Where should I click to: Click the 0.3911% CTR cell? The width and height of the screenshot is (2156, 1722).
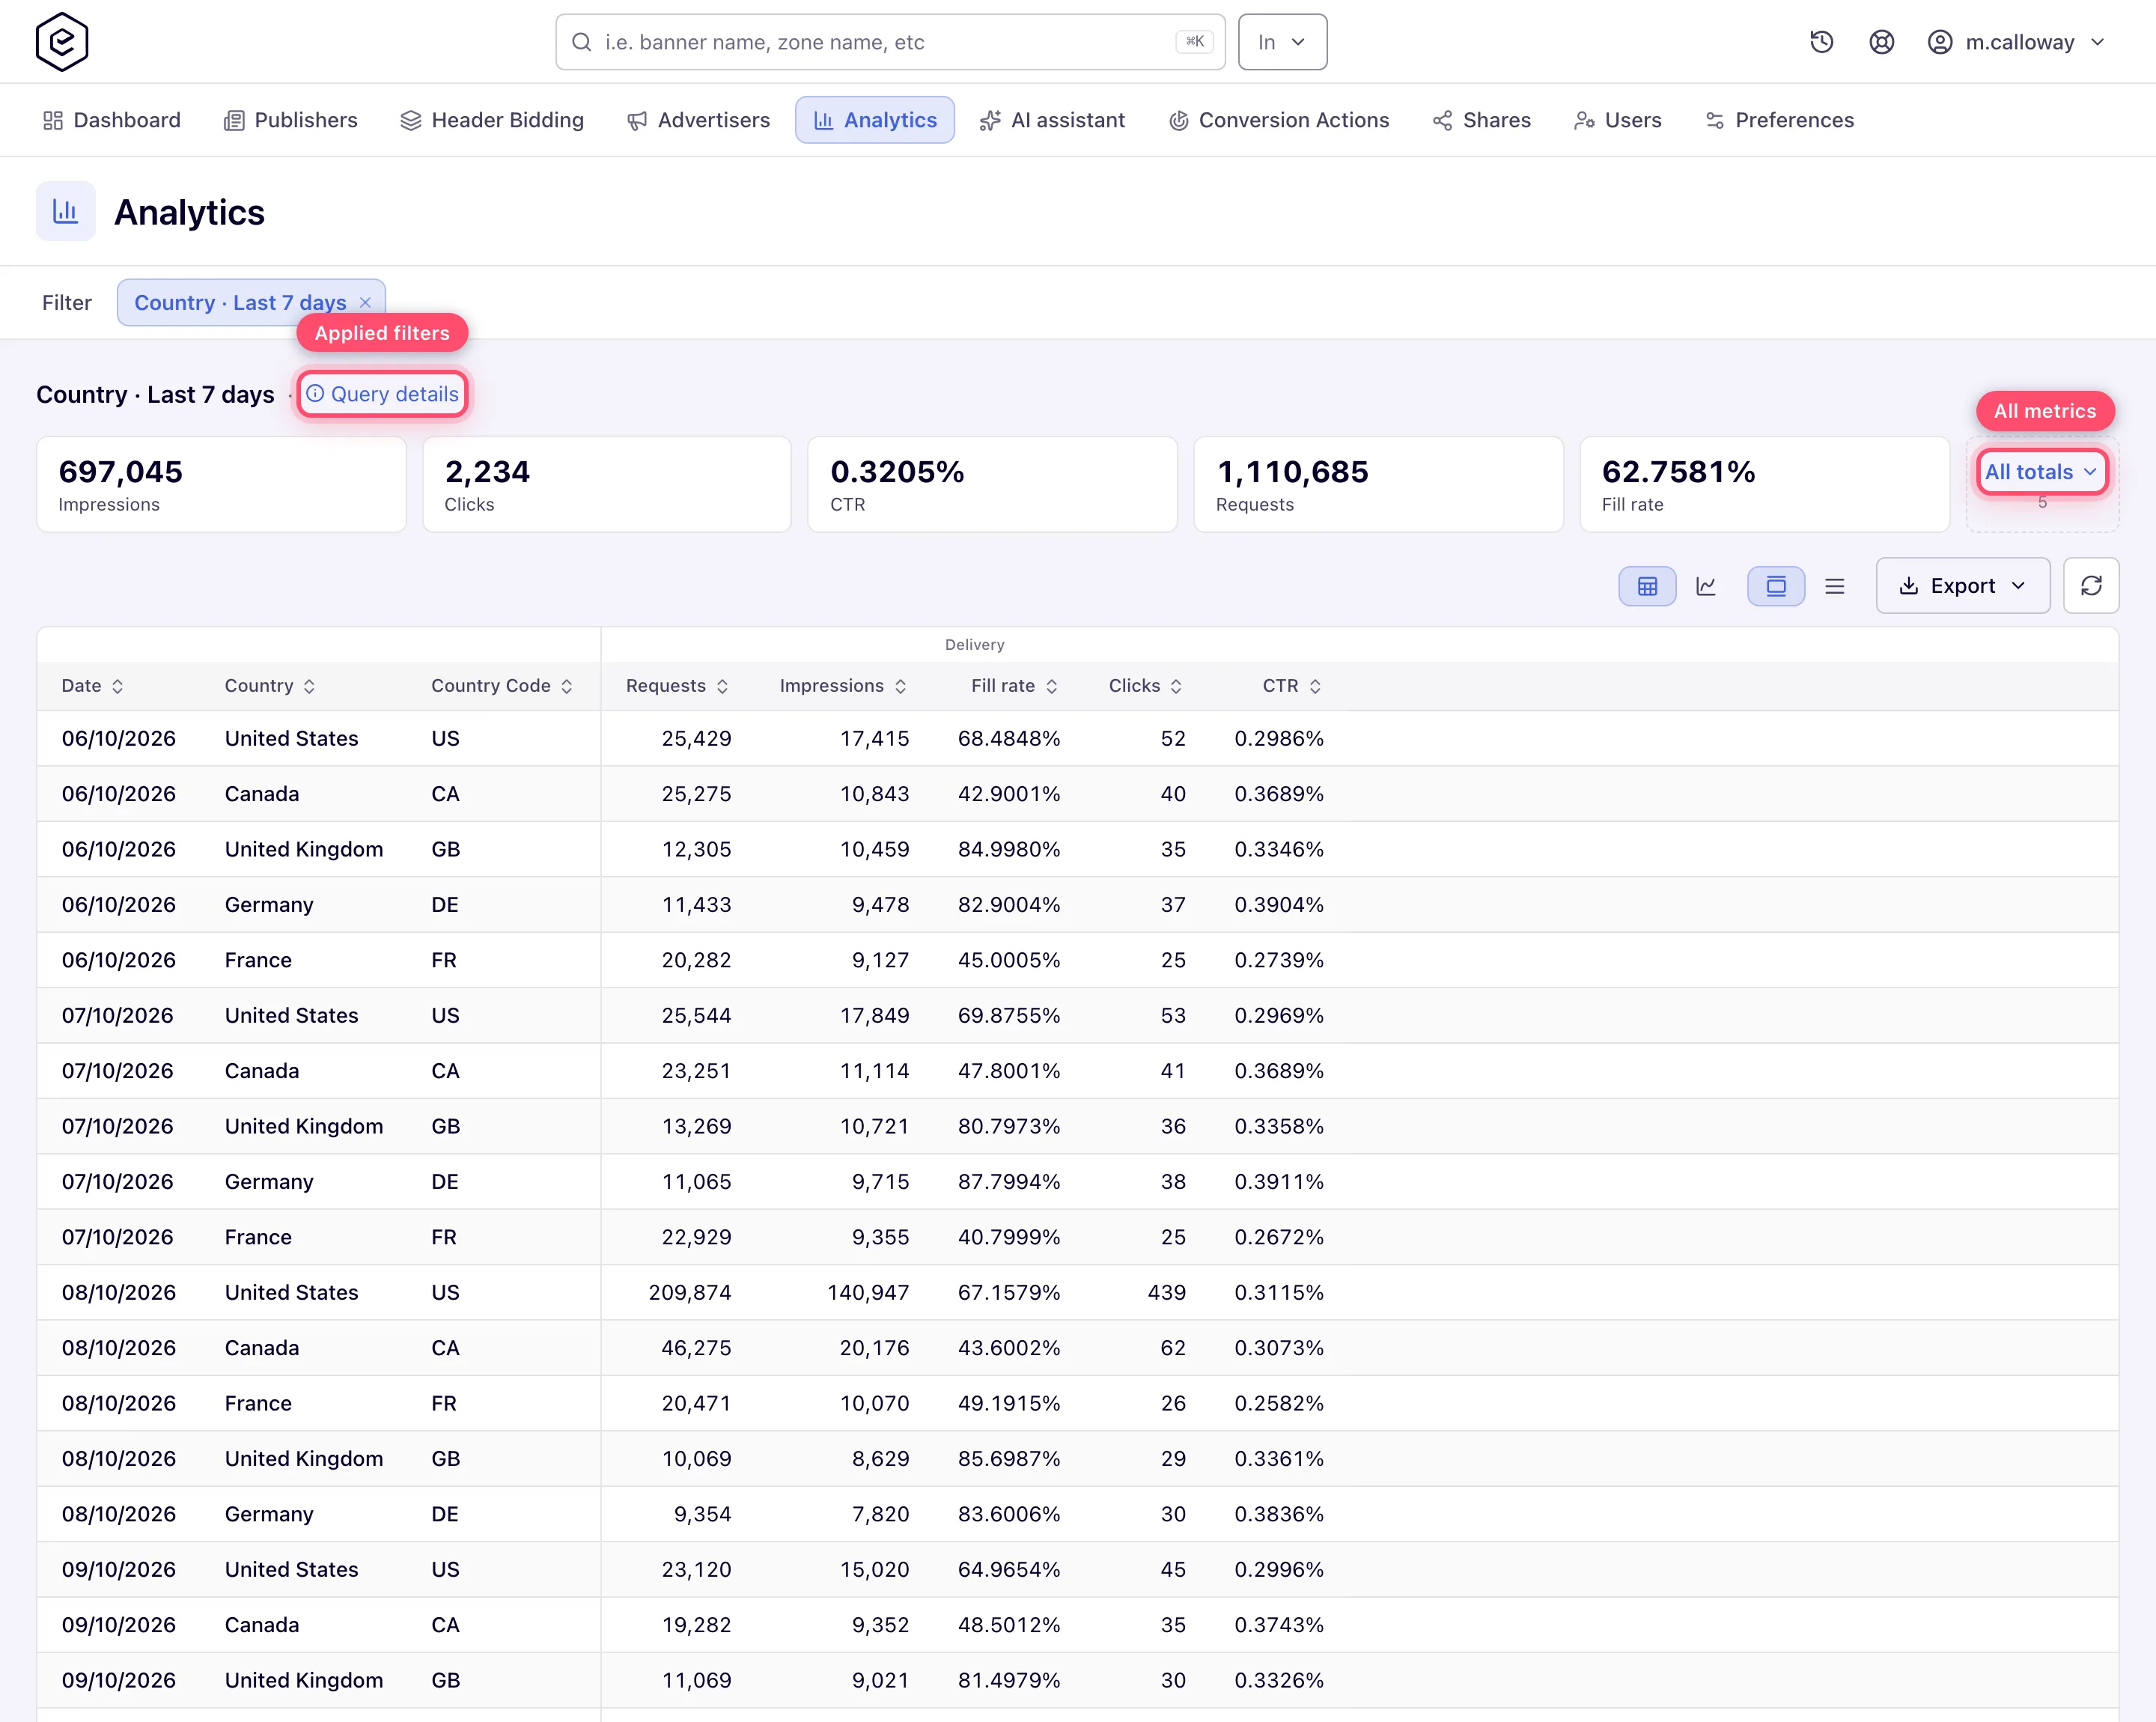(x=1279, y=1181)
